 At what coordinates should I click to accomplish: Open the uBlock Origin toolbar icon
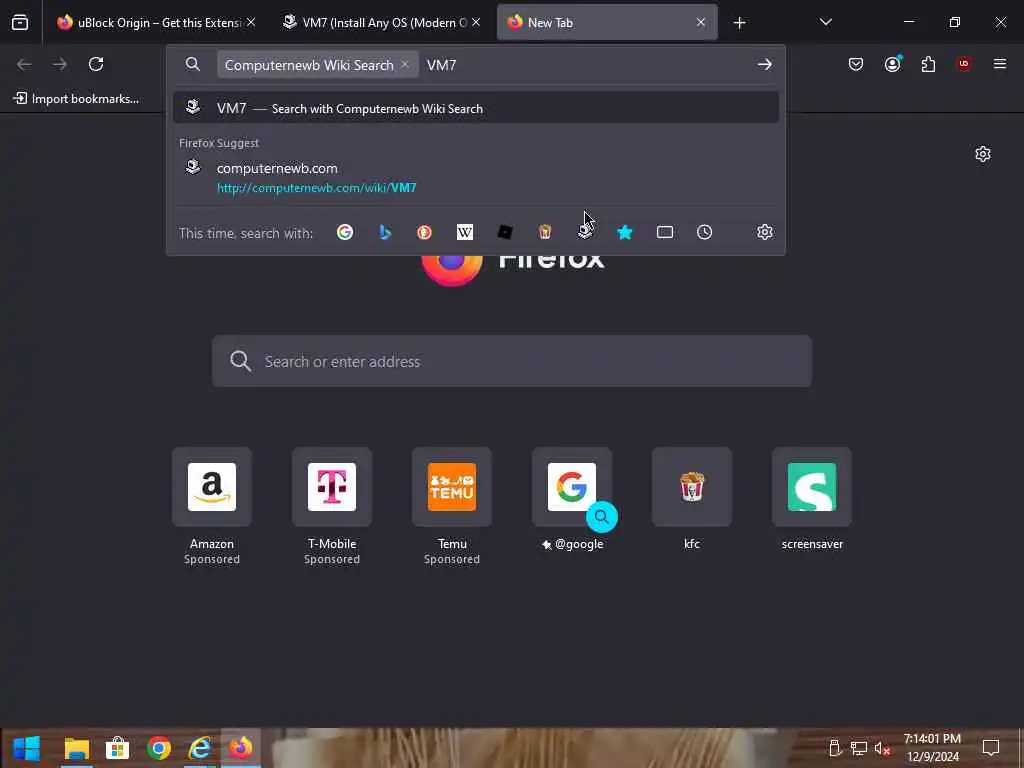[x=964, y=64]
